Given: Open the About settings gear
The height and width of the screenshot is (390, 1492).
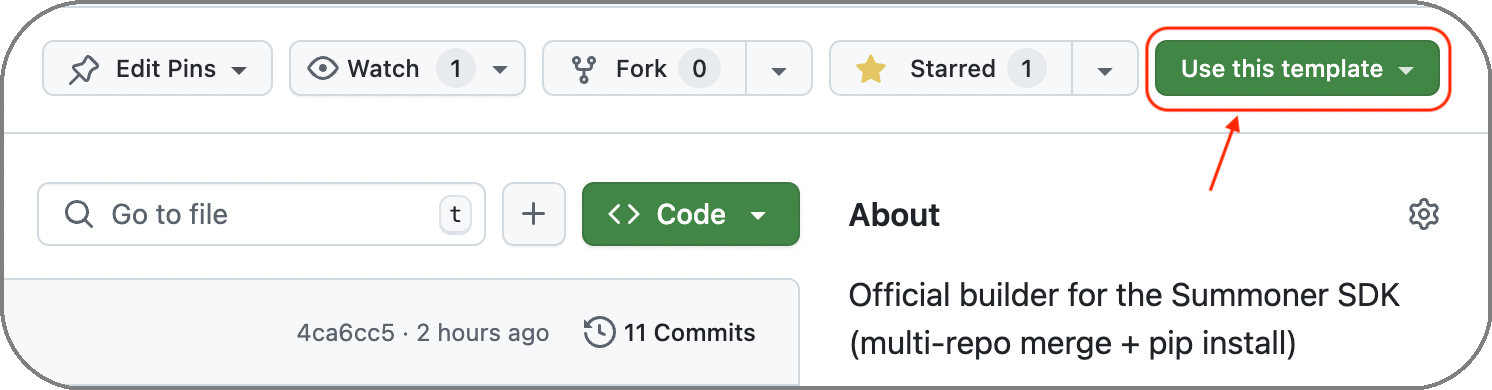Looking at the screenshot, I should click(1423, 214).
